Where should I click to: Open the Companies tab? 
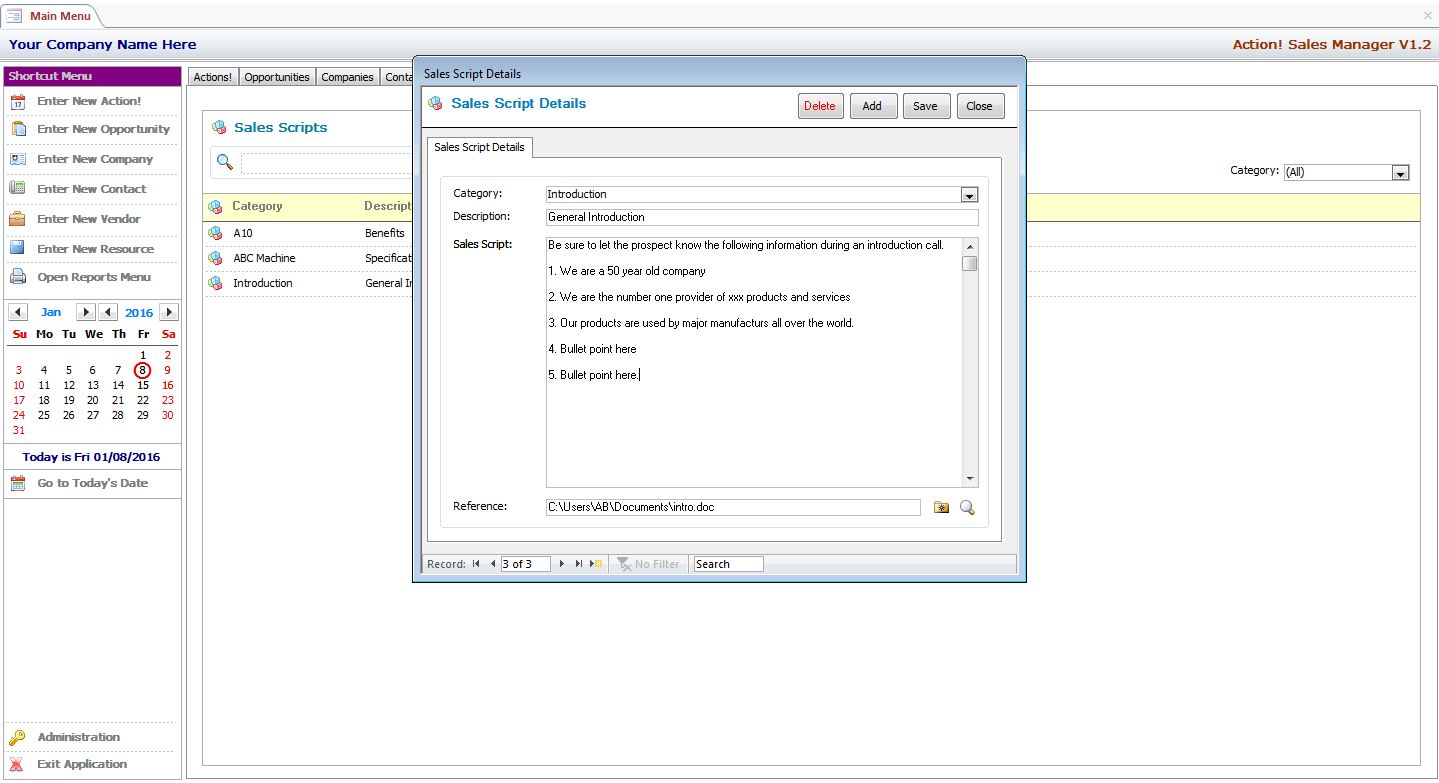tap(347, 77)
